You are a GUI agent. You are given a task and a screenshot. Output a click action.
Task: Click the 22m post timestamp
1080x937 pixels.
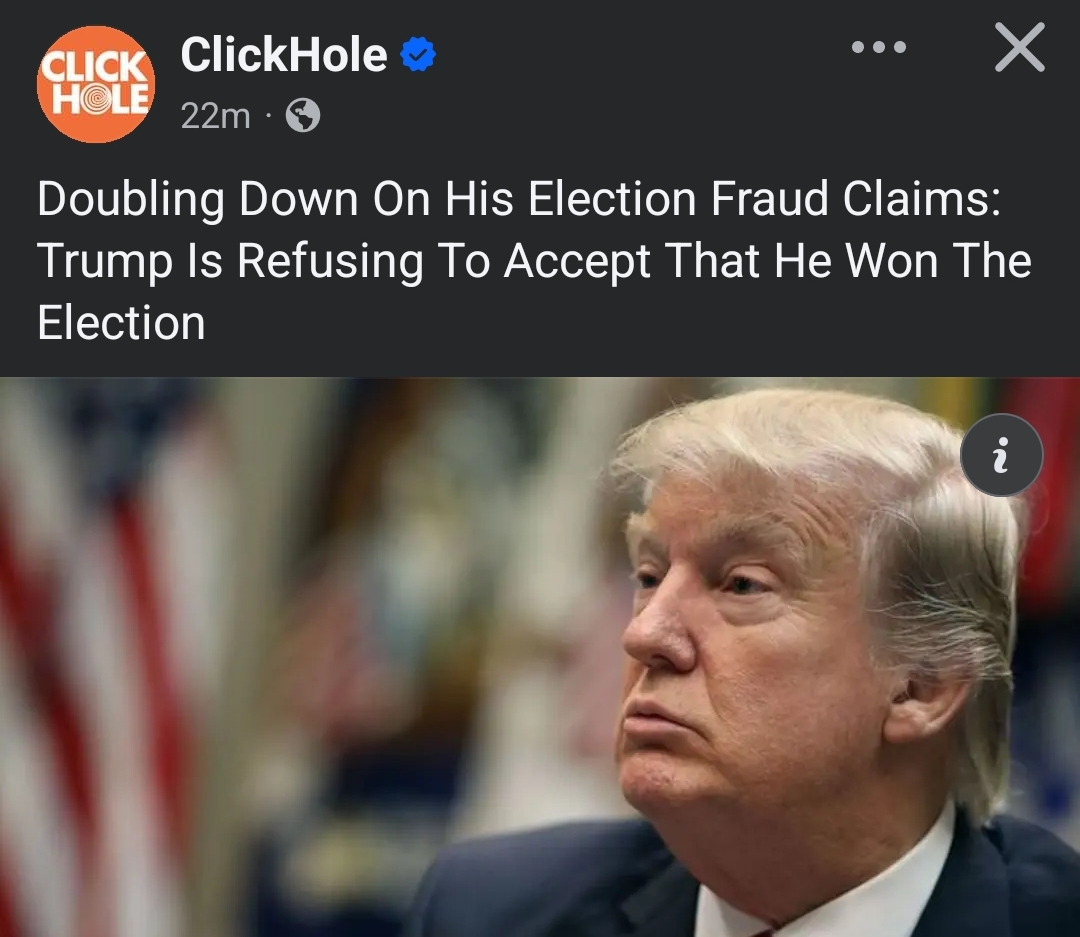pyautogui.click(x=215, y=116)
